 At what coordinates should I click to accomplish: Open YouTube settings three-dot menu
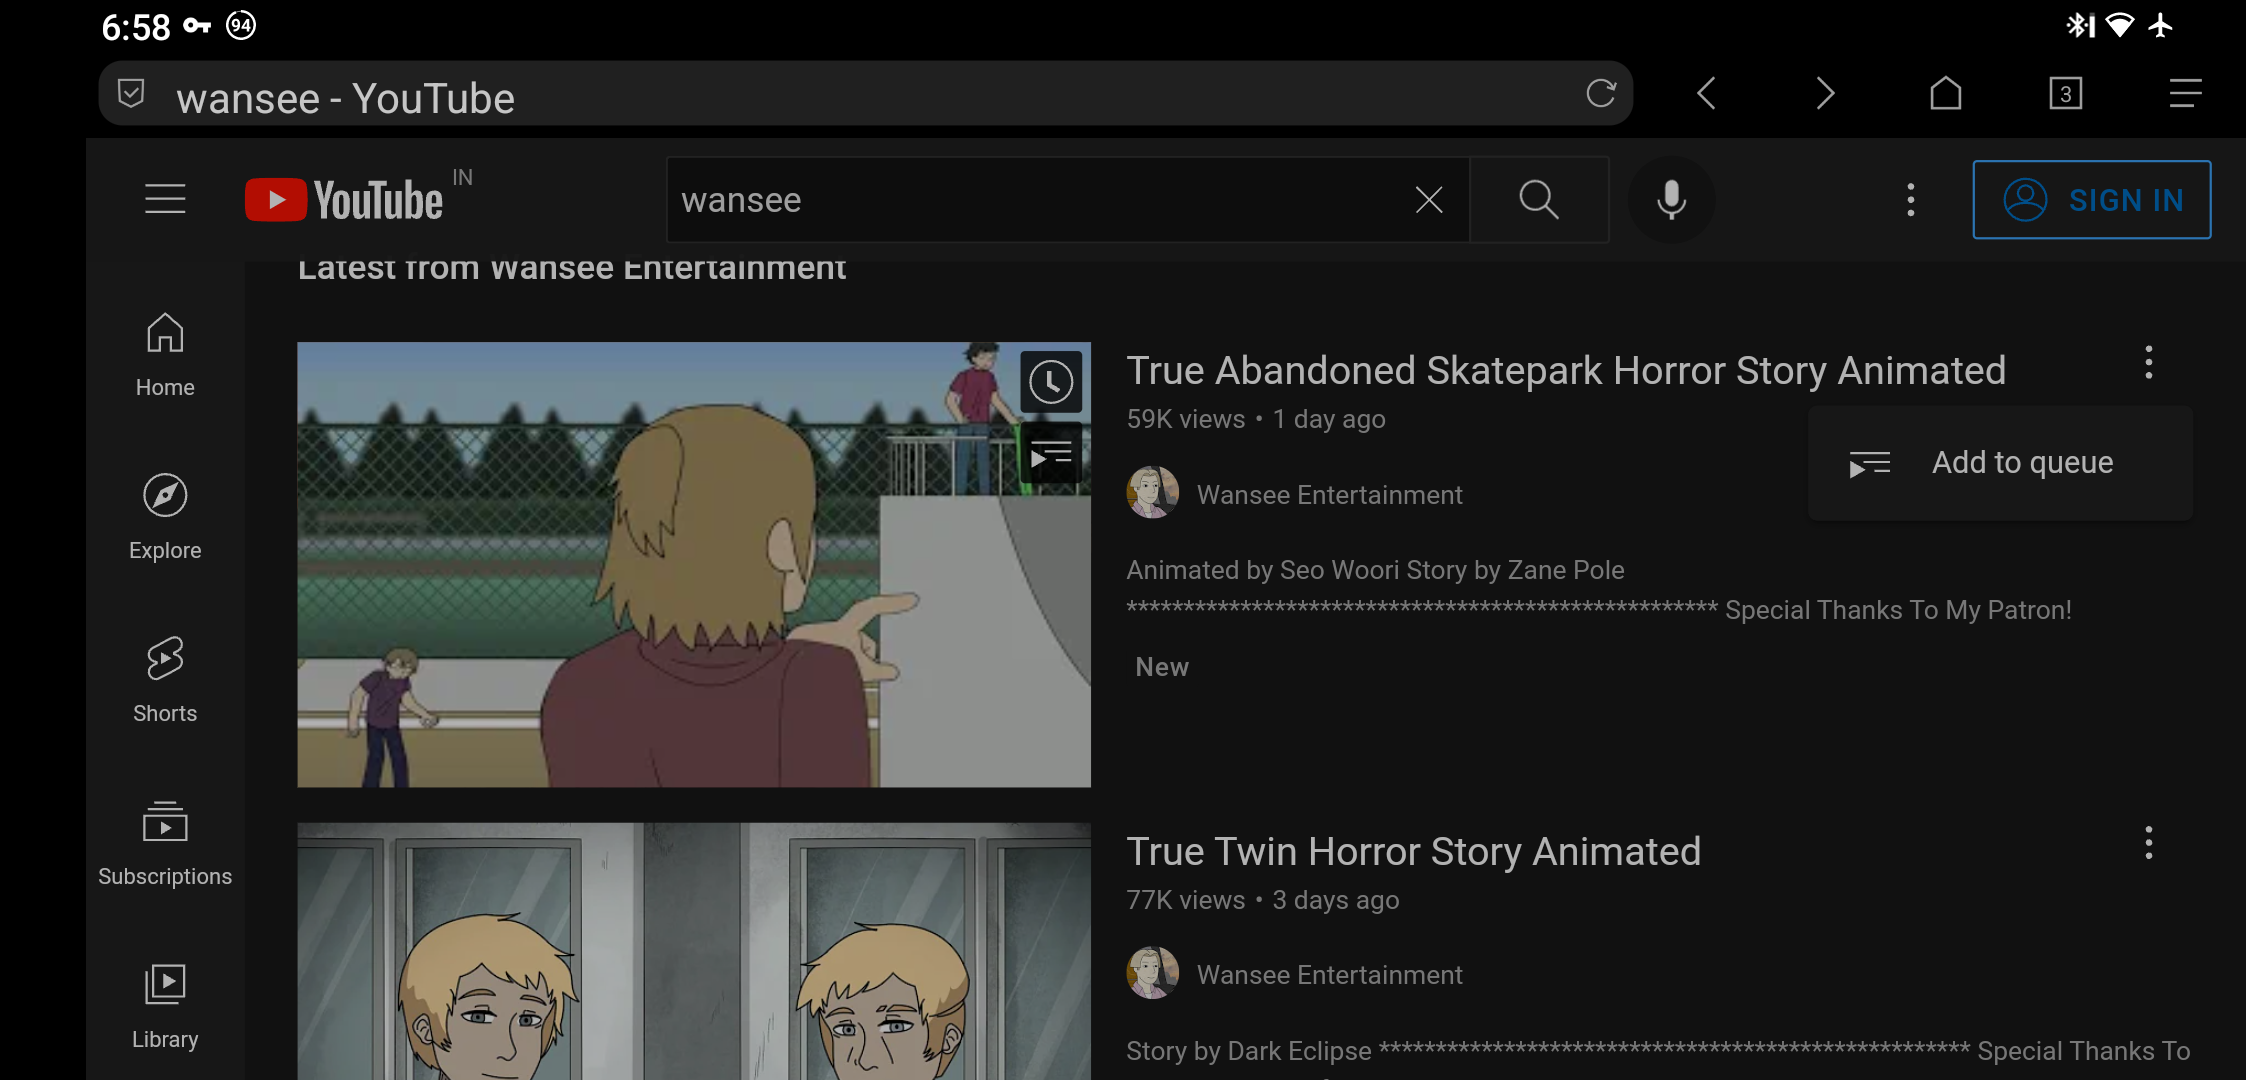pyautogui.click(x=1910, y=200)
